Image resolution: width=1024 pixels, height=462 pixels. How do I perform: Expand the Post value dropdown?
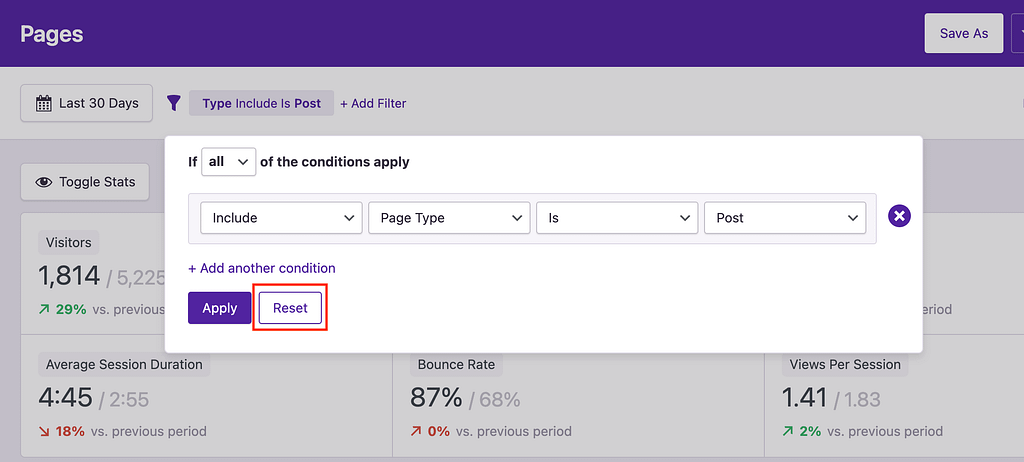pyautogui.click(x=785, y=217)
